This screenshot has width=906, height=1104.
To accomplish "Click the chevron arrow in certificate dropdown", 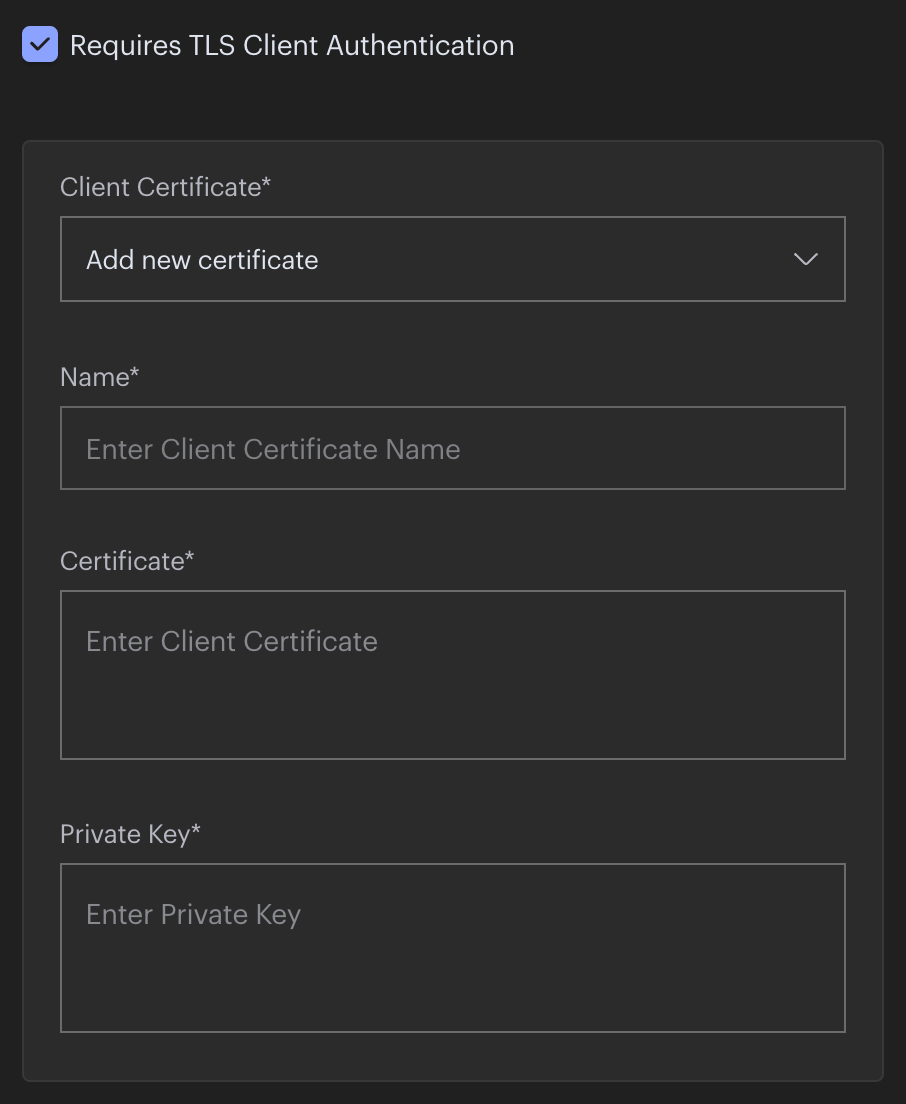I will 805,259.
